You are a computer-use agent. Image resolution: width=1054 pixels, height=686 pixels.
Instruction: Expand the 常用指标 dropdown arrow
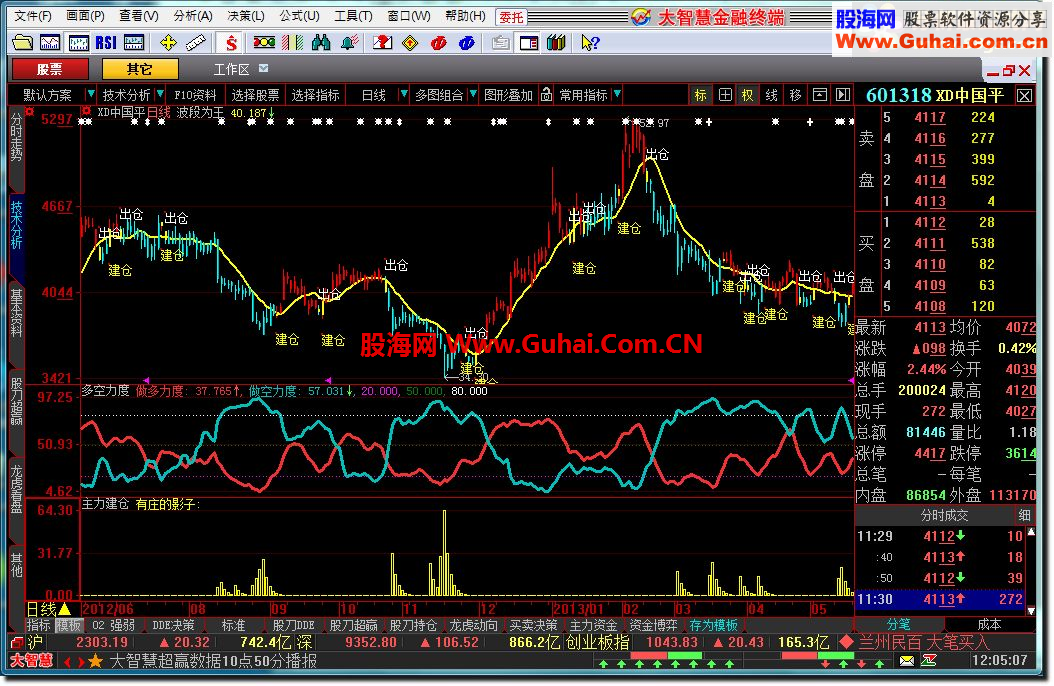[617, 94]
